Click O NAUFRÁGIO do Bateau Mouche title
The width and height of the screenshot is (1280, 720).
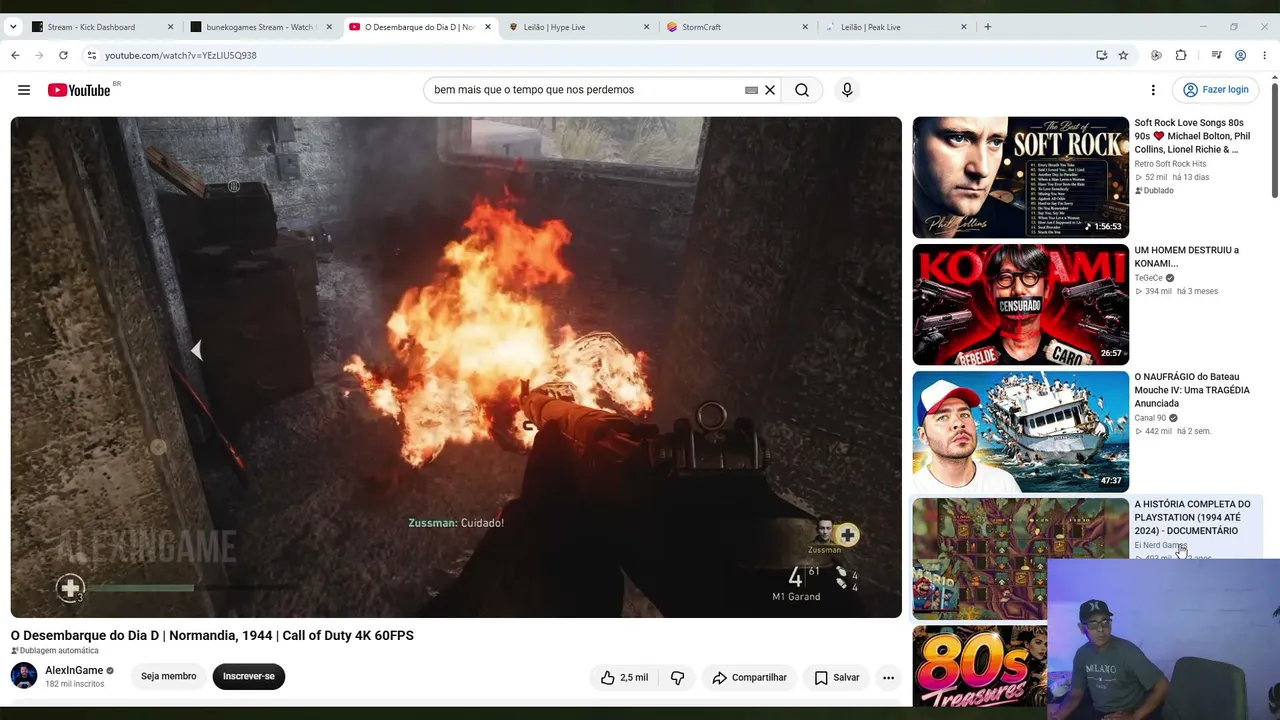coord(1192,390)
